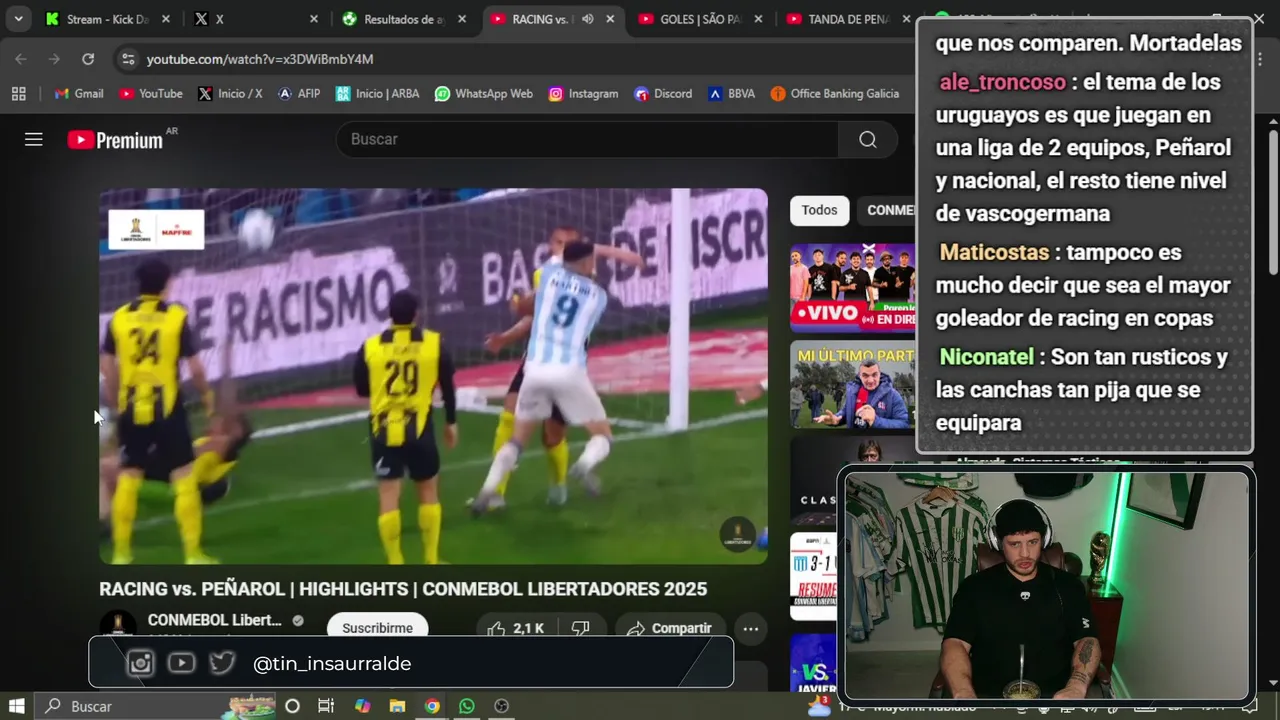Like the video showing 2,1 K
Screen dimensions: 1280x720
point(515,627)
